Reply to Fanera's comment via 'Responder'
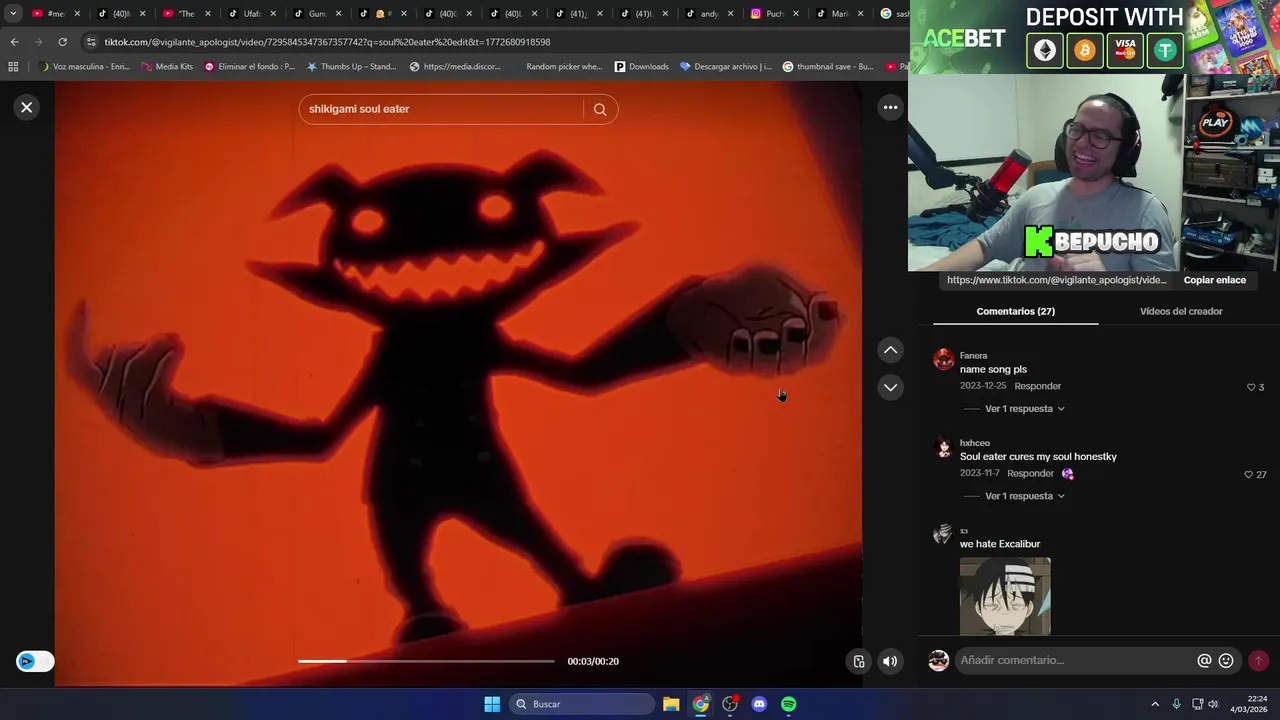1280x720 pixels. 1037,386
